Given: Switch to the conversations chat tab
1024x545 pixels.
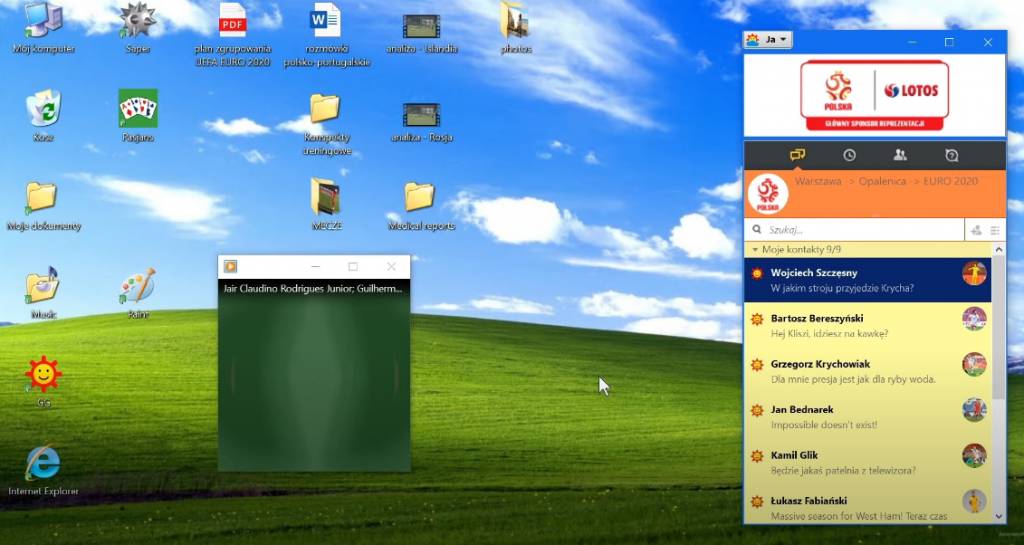Looking at the screenshot, I should [x=797, y=155].
